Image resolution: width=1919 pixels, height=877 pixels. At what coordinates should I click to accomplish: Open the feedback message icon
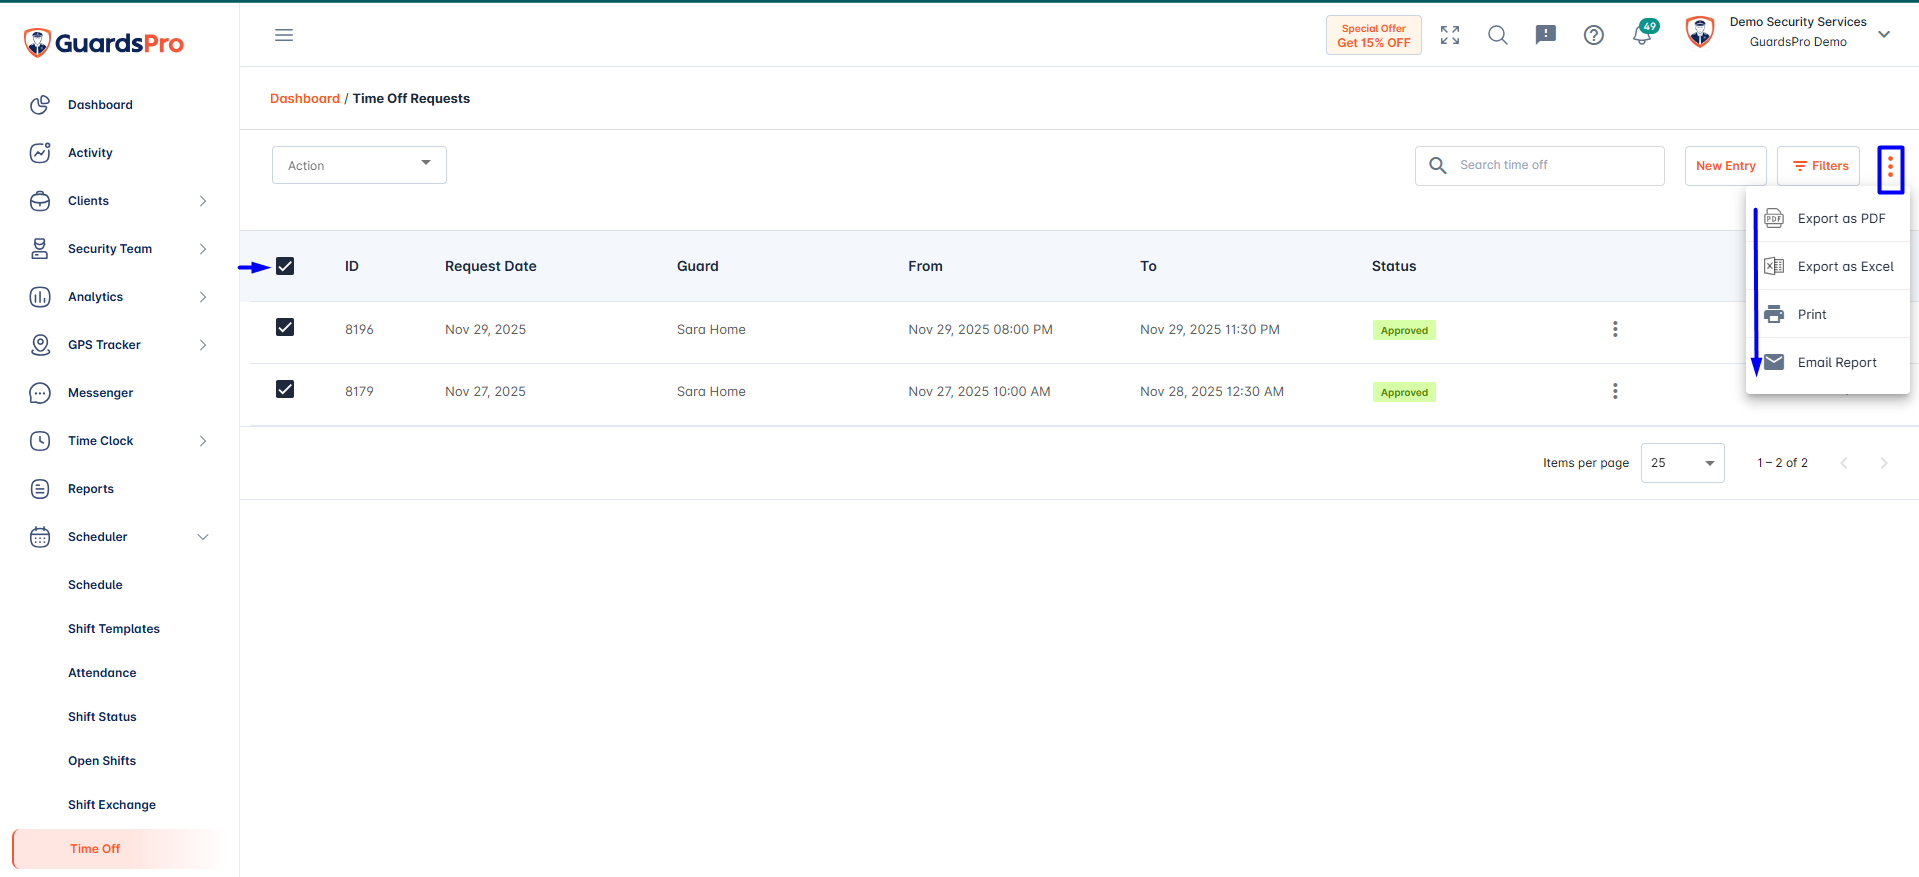point(1546,35)
